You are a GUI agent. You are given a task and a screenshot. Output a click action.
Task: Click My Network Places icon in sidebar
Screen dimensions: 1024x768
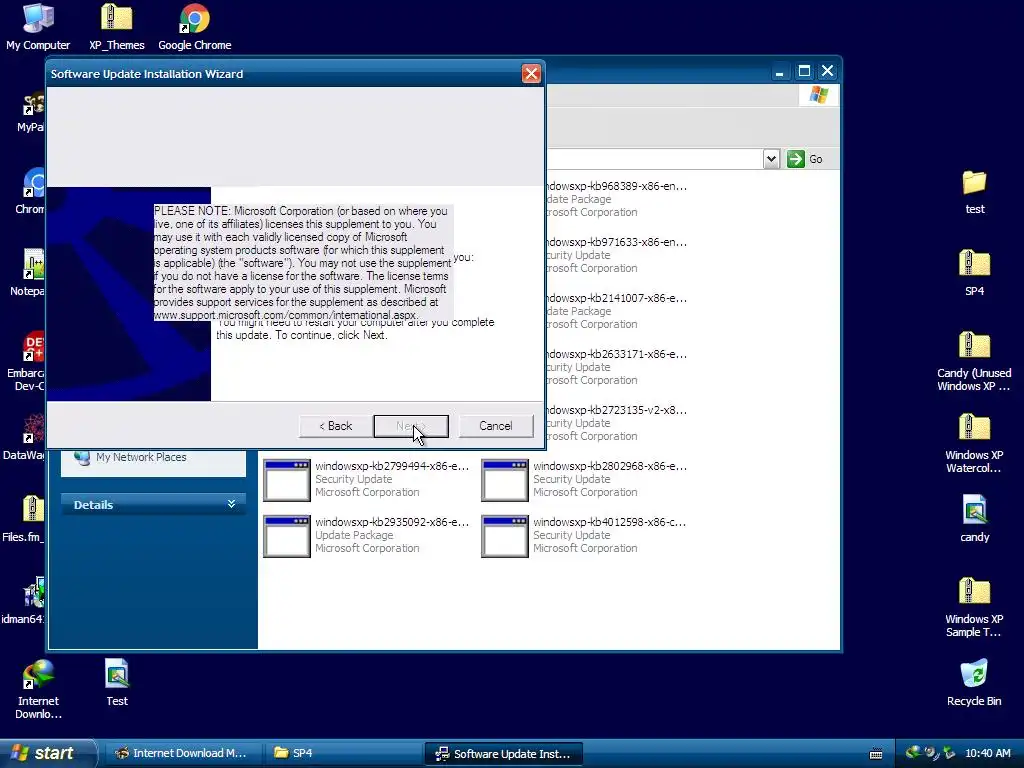coord(82,457)
